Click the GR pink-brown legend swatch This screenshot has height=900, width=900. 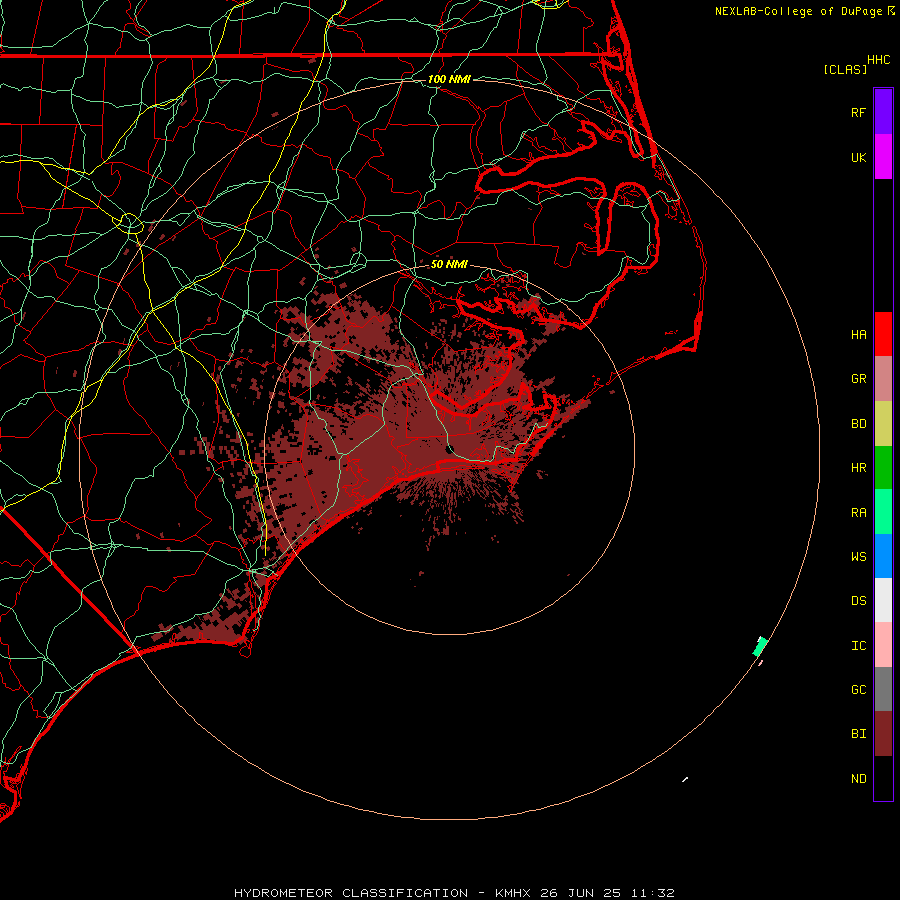click(x=883, y=379)
